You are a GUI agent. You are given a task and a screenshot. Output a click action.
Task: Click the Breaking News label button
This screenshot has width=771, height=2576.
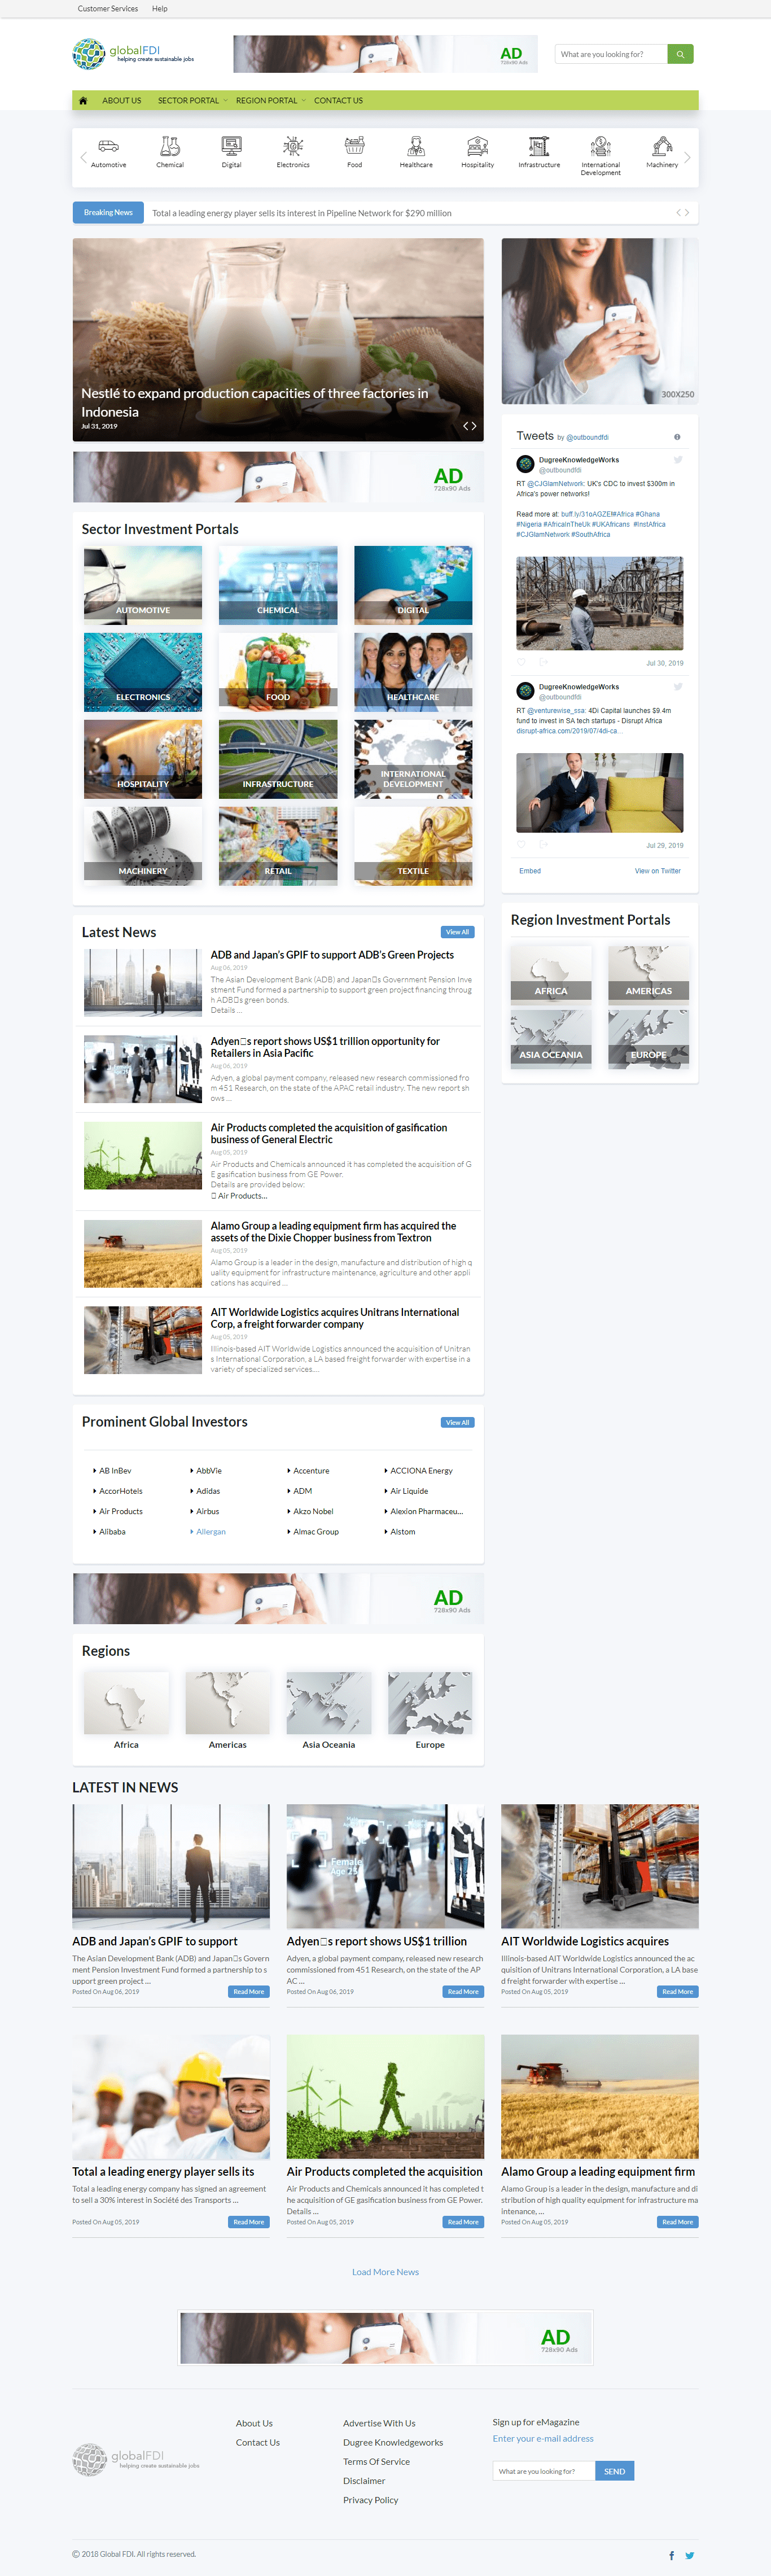point(108,212)
